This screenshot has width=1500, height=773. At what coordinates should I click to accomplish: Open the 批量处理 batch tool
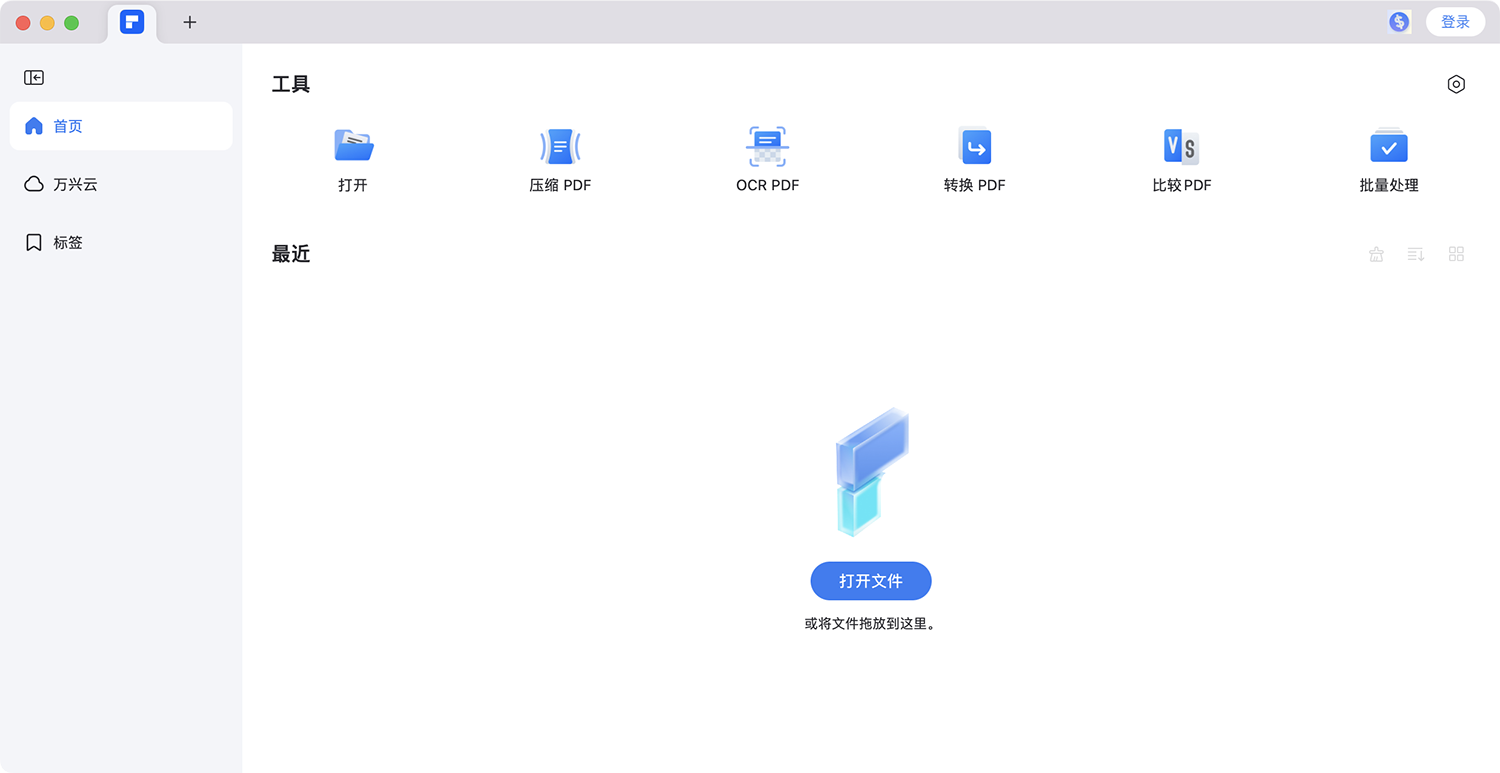1389,146
